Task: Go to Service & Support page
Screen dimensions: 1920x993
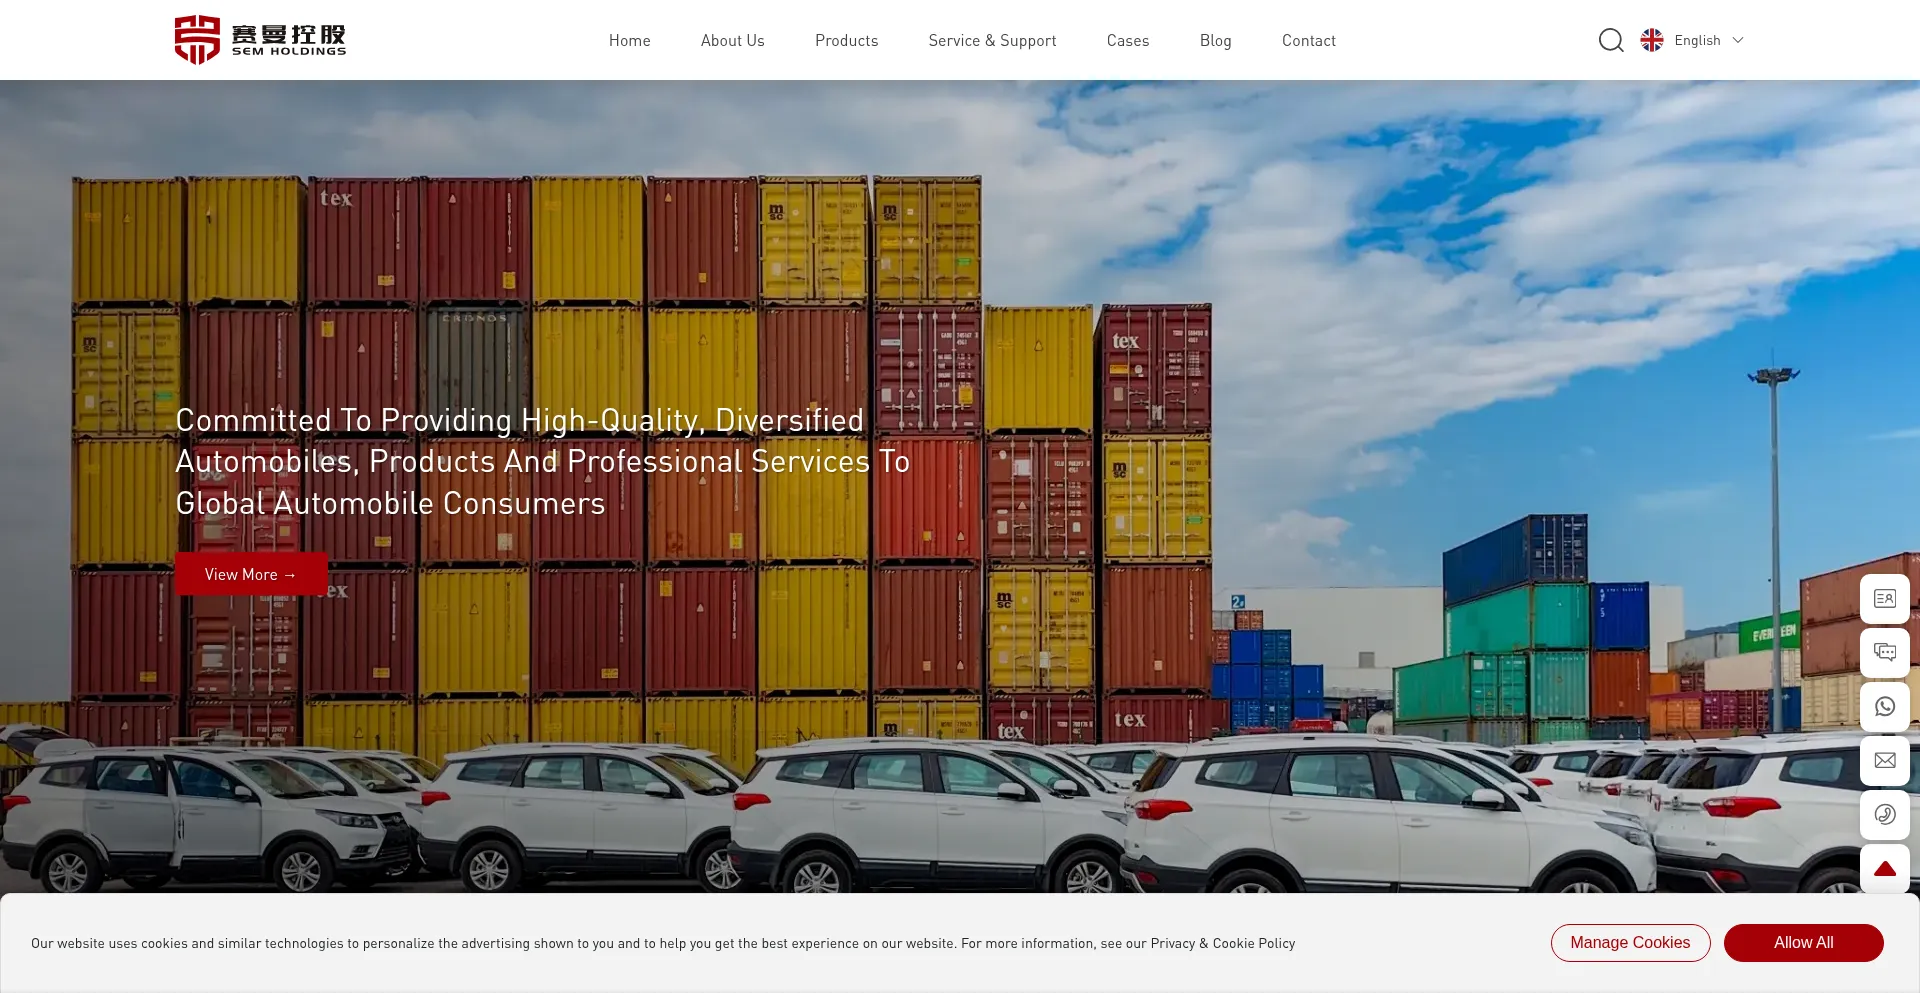Action: (x=992, y=40)
